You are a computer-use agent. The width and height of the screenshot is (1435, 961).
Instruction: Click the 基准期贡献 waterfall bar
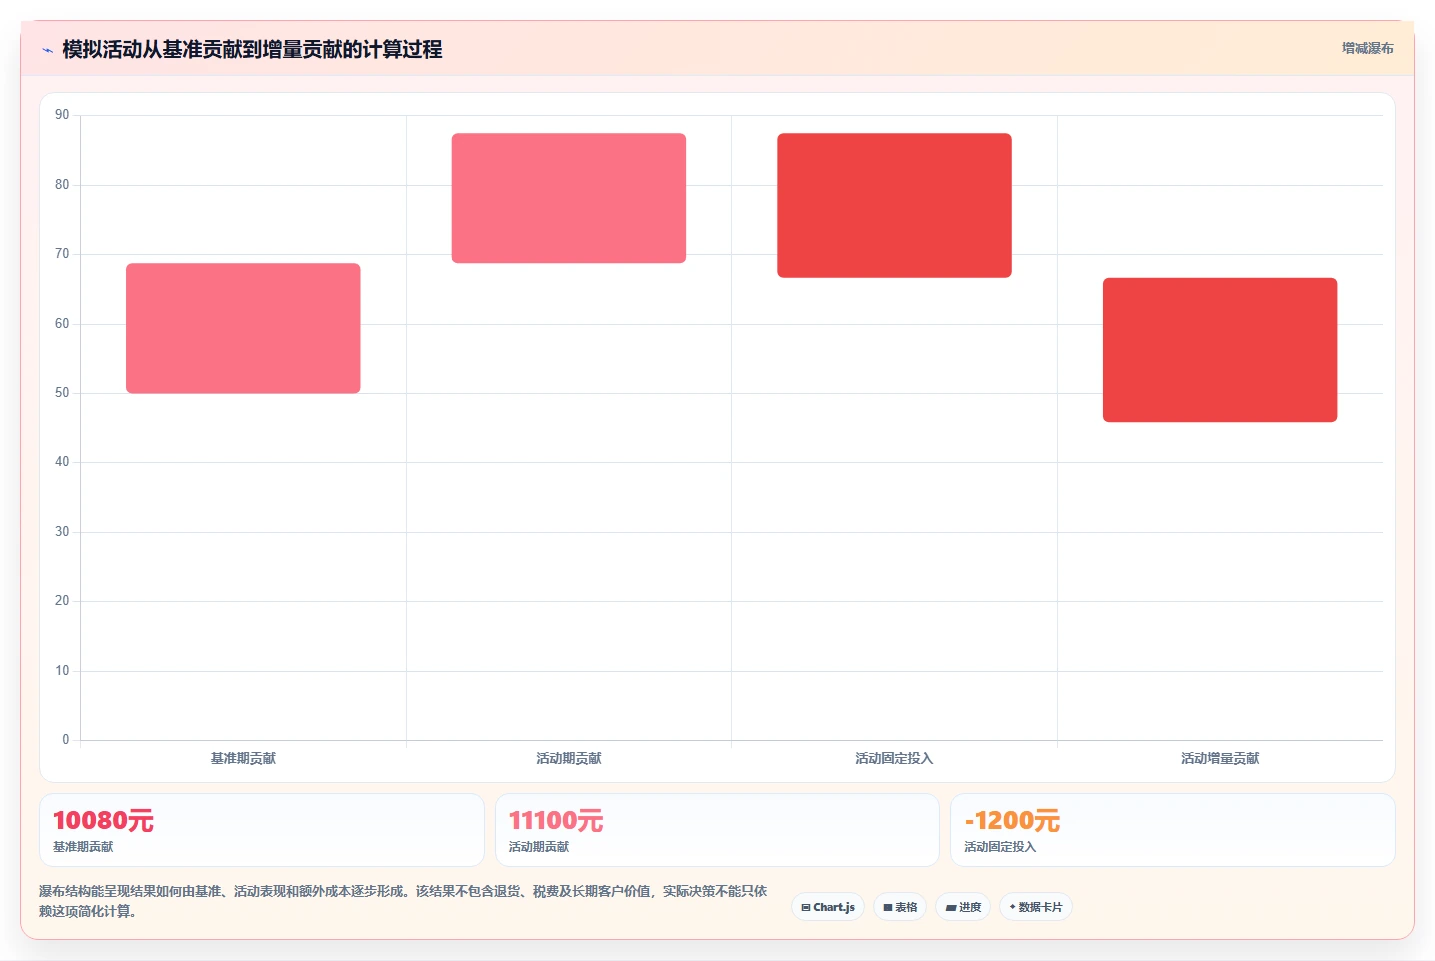pos(243,328)
